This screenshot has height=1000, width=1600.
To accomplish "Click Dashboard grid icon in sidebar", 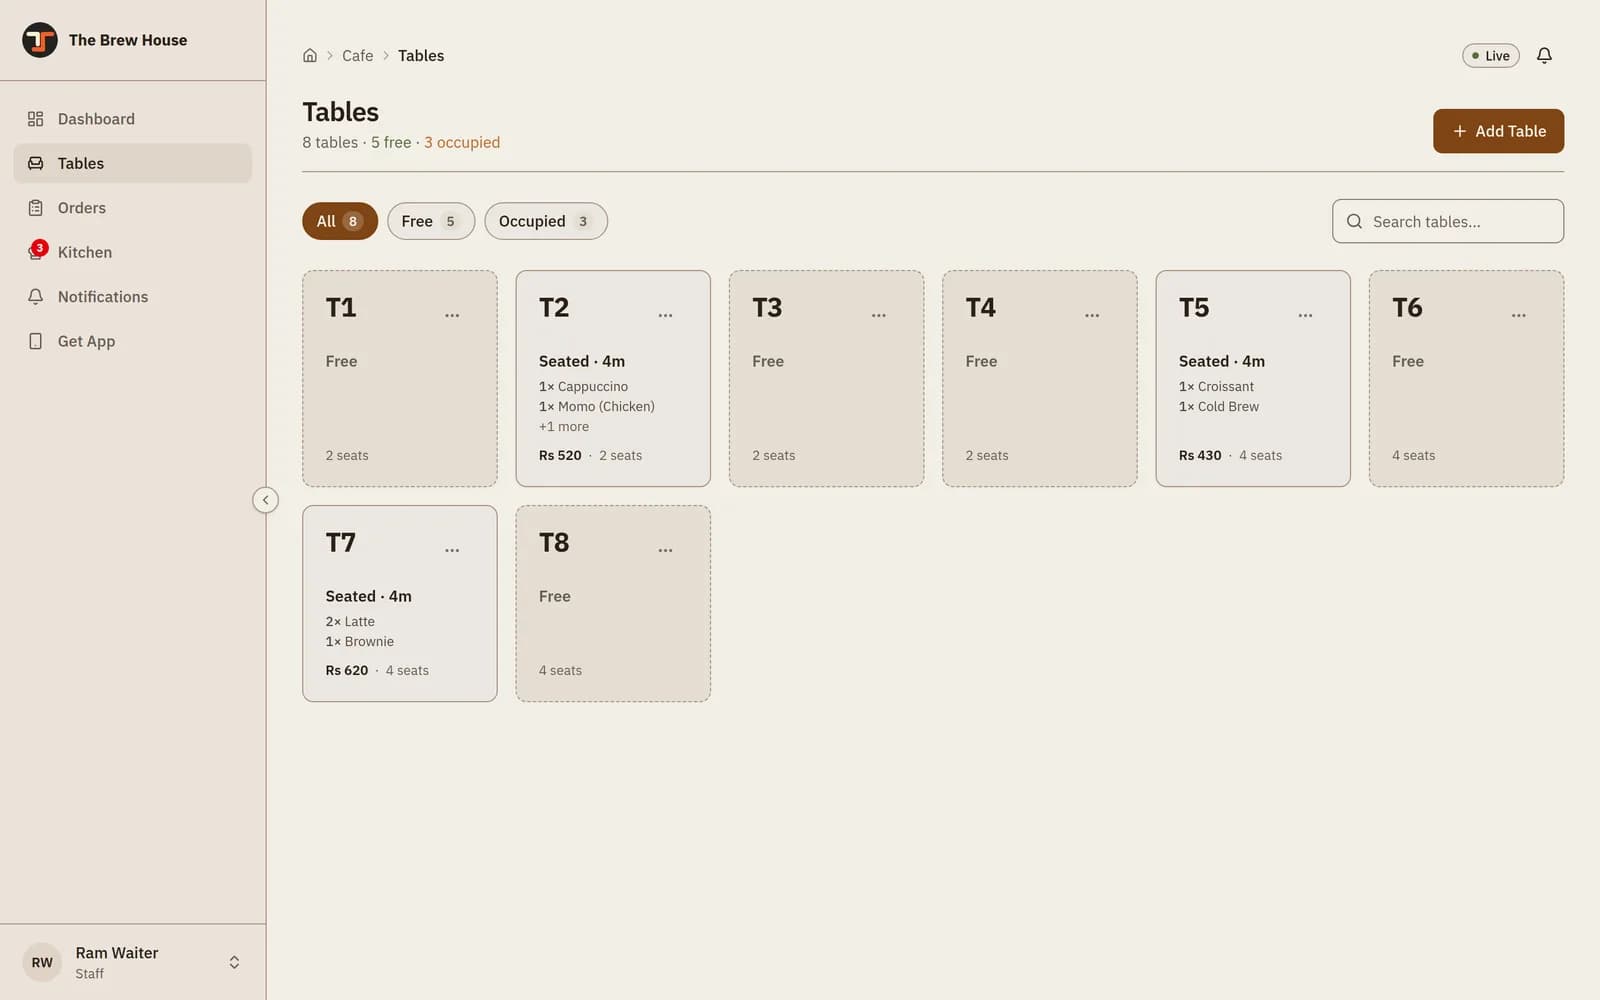I will (x=36, y=119).
